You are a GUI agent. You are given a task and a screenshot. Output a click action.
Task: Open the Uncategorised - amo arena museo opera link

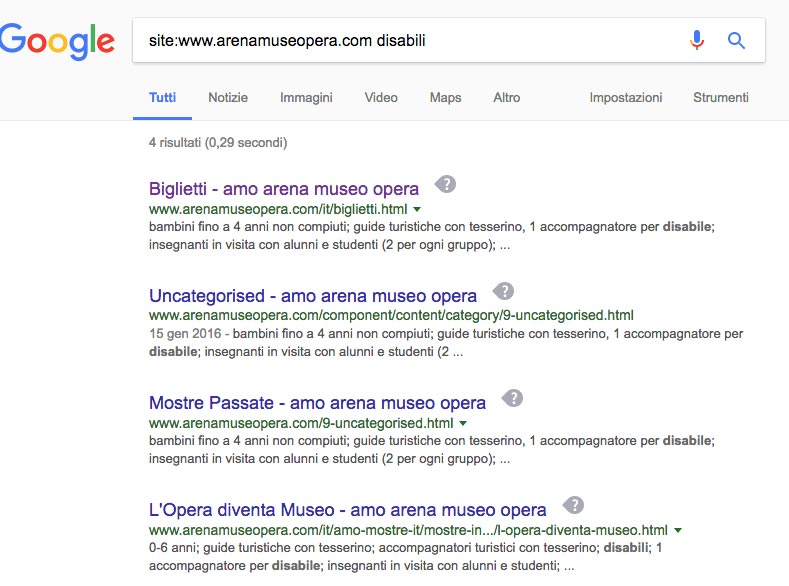(312, 296)
